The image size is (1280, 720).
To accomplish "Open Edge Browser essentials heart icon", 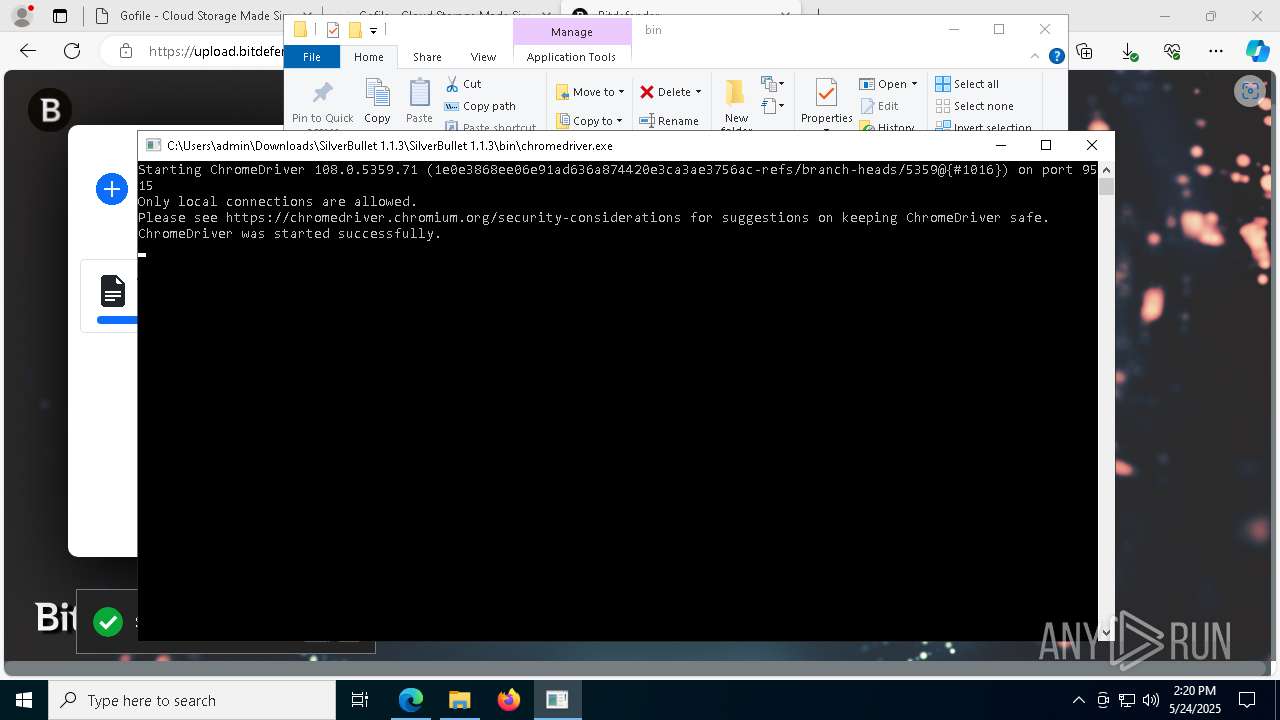I will (1172, 51).
